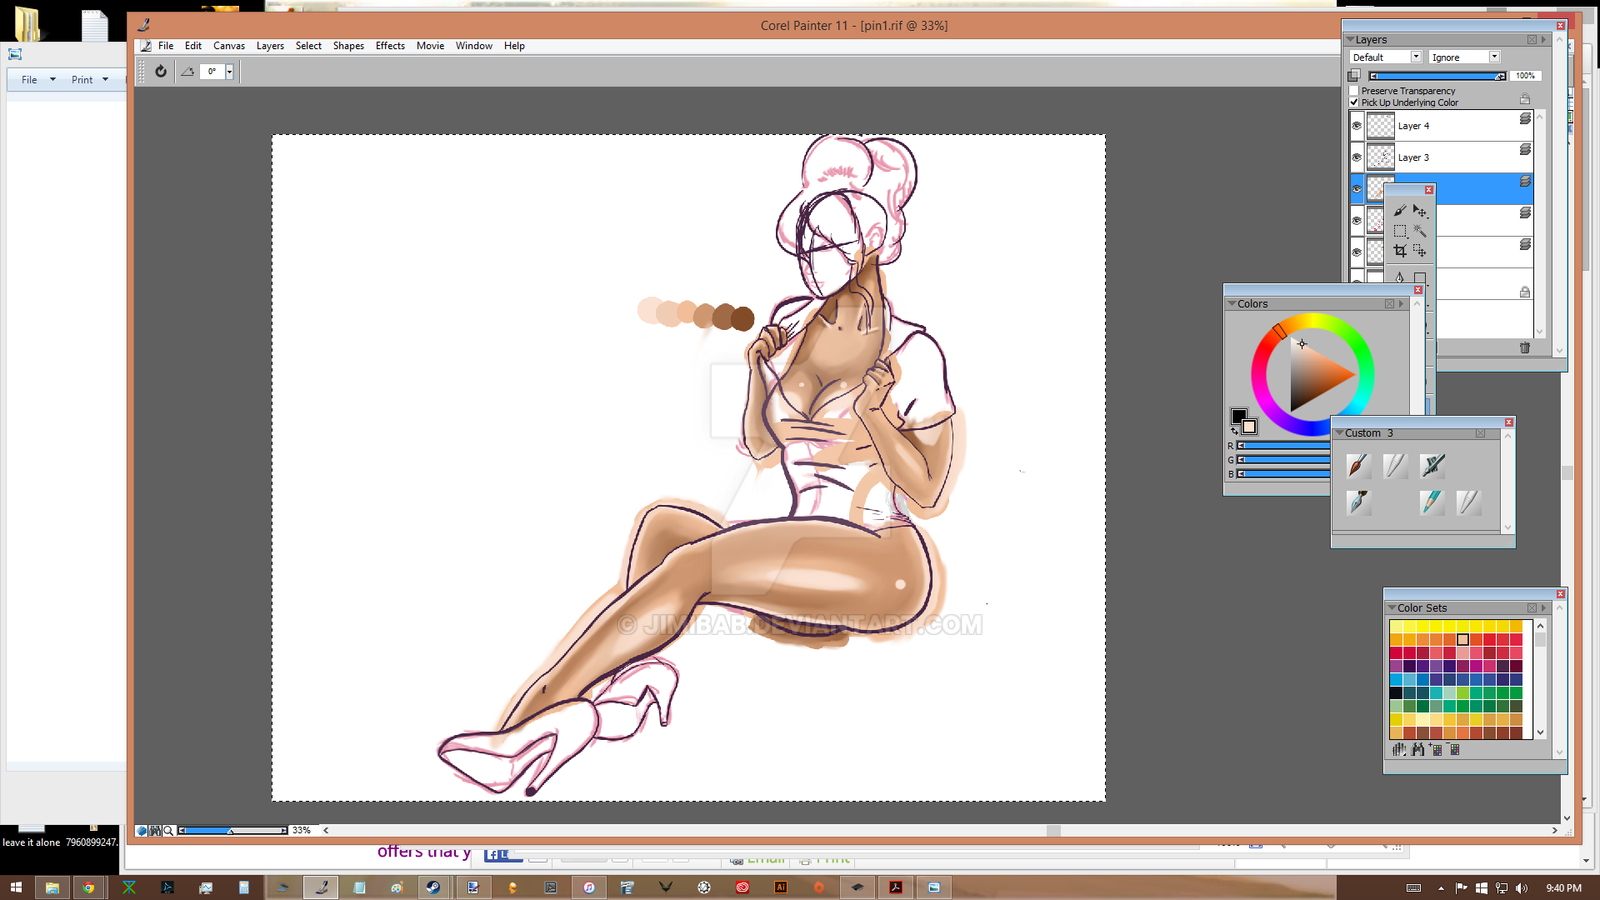Viewport: 1600px width, 900px height.
Task: Click the Windows Start button
Action: (16, 887)
